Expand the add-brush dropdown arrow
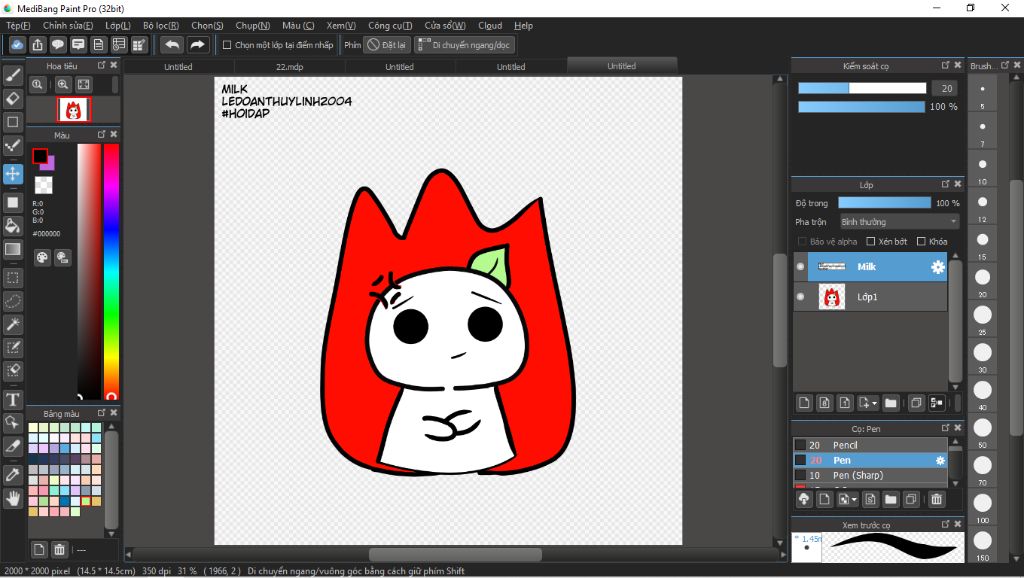This screenshot has height=578, width=1024. click(854, 500)
